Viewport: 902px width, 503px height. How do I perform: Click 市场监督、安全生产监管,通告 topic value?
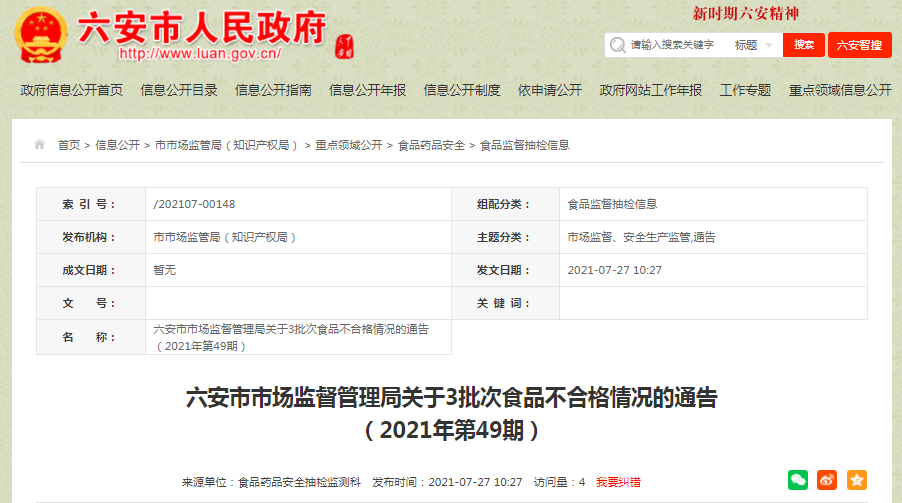pyautogui.click(x=641, y=237)
